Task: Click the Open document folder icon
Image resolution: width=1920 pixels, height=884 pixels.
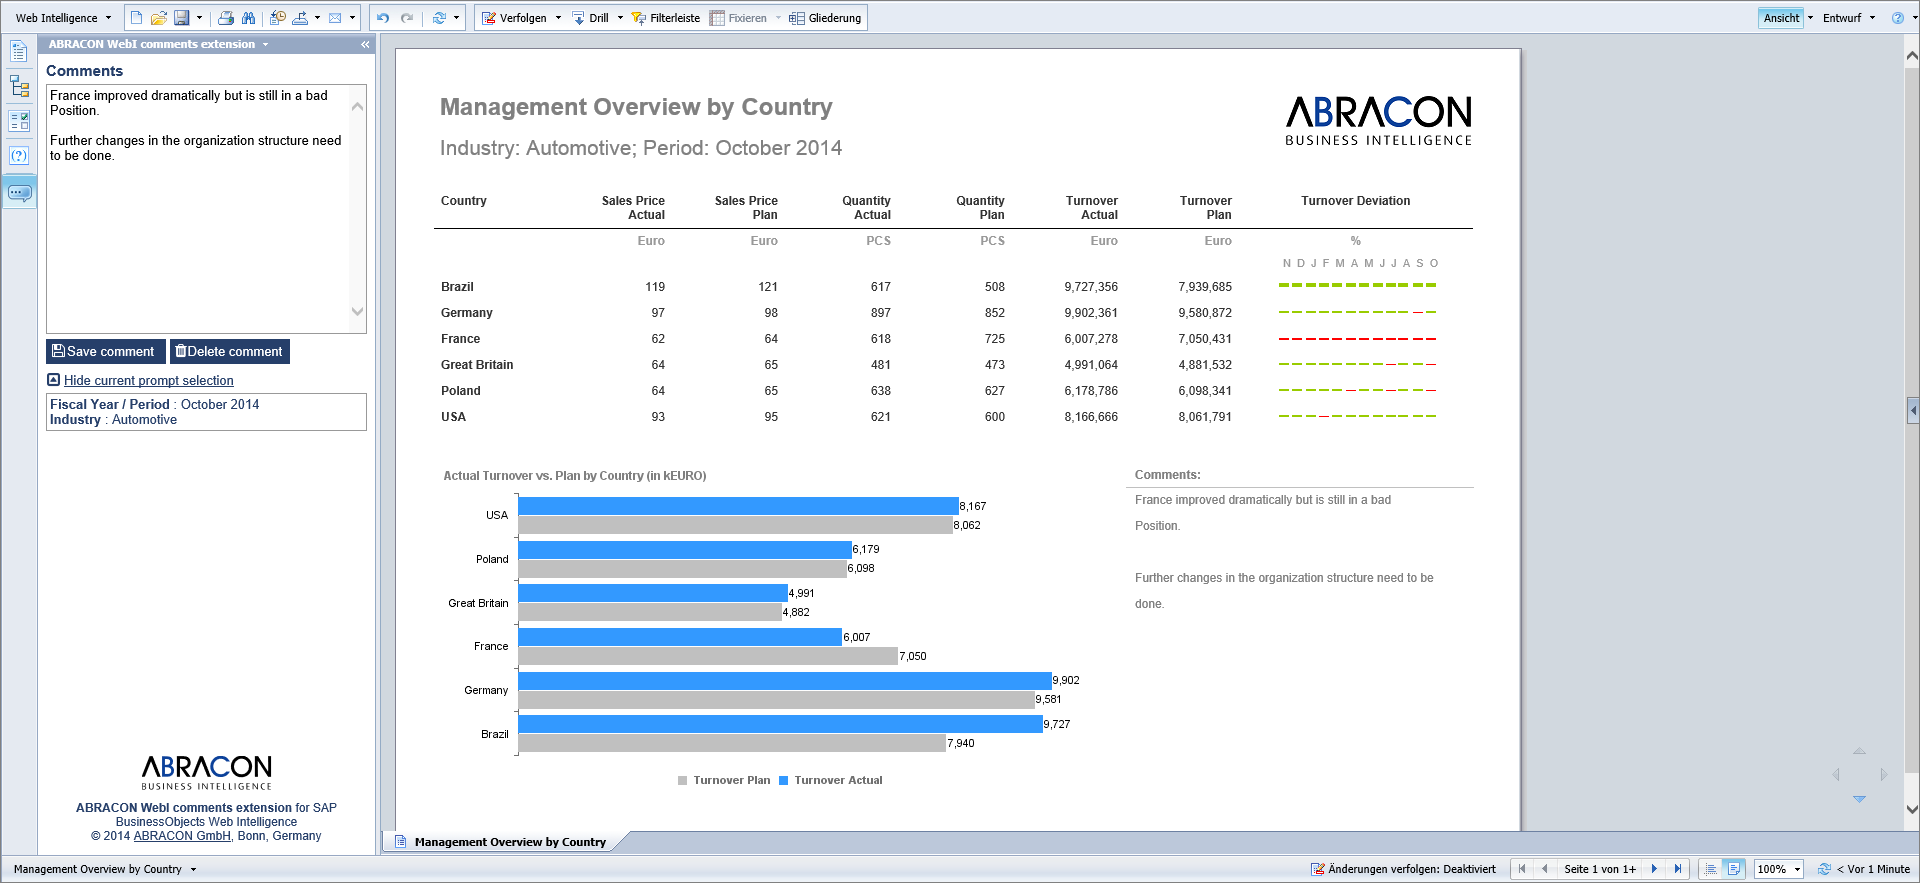Action: coord(158,18)
